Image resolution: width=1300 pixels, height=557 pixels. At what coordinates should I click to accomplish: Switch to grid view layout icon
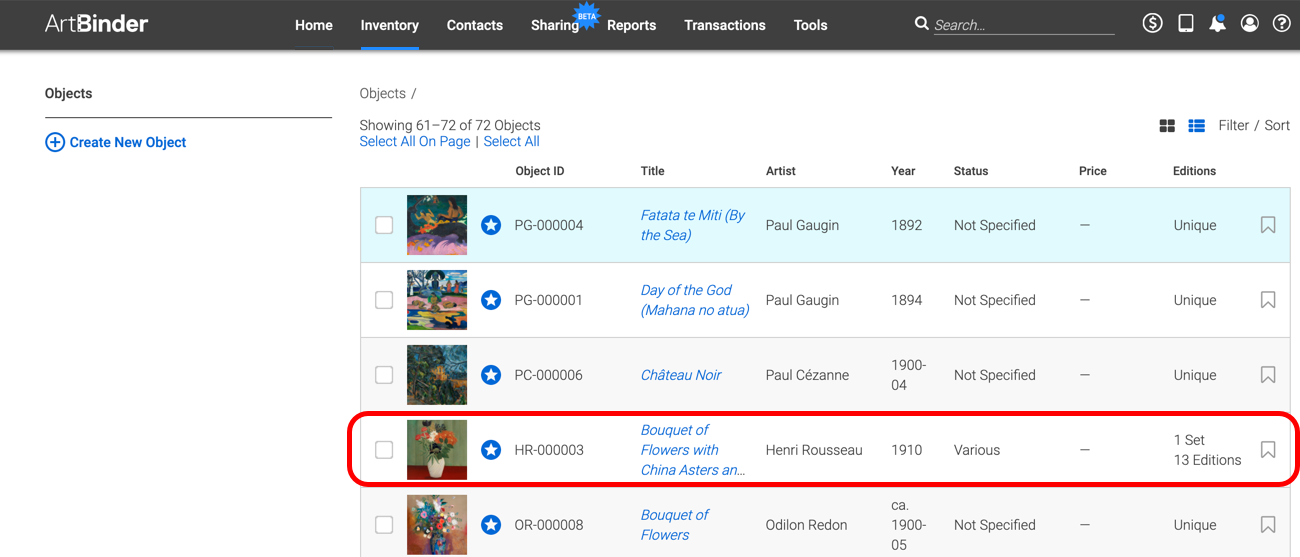[x=1167, y=126]
